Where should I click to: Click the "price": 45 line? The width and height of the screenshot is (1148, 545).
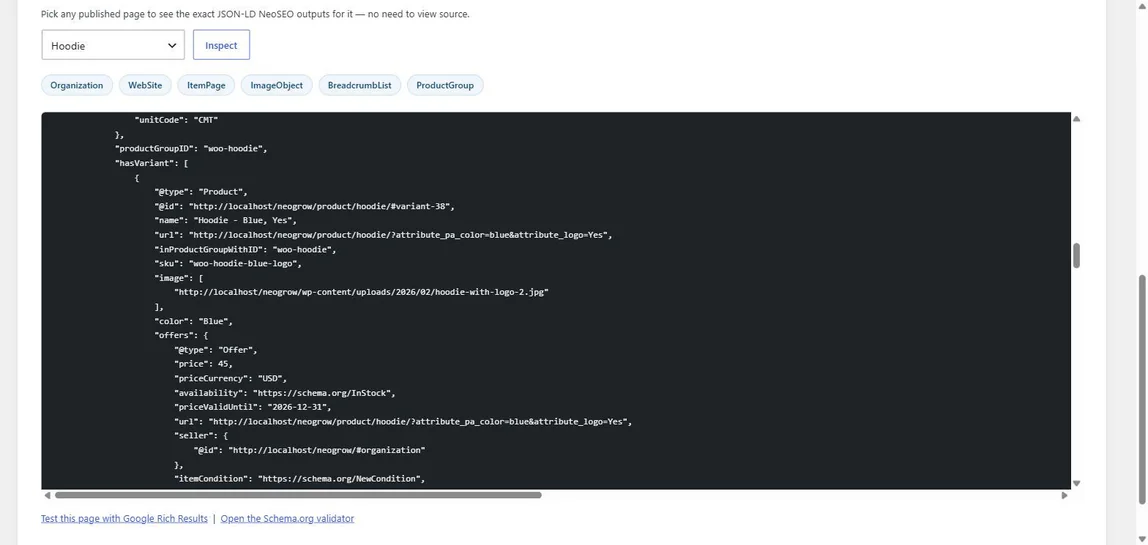click(203, 363)
